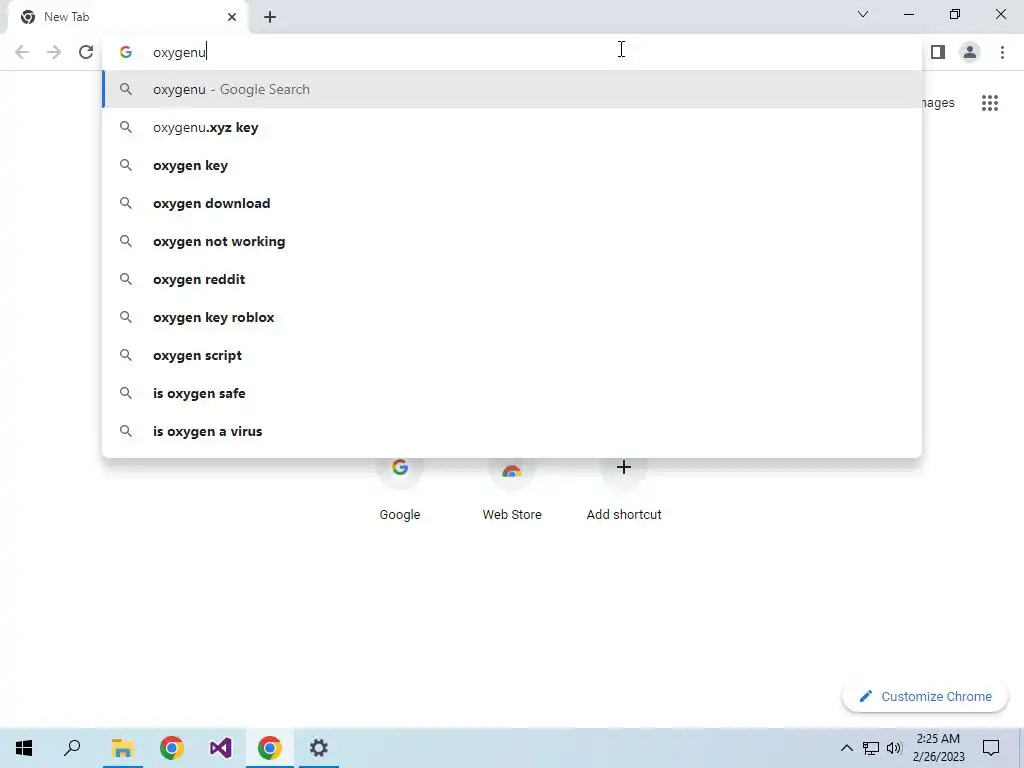The width and height of the screenshot is (1024, 768).
Task: Click the Customize Chrome button
Action: point(925,696)
